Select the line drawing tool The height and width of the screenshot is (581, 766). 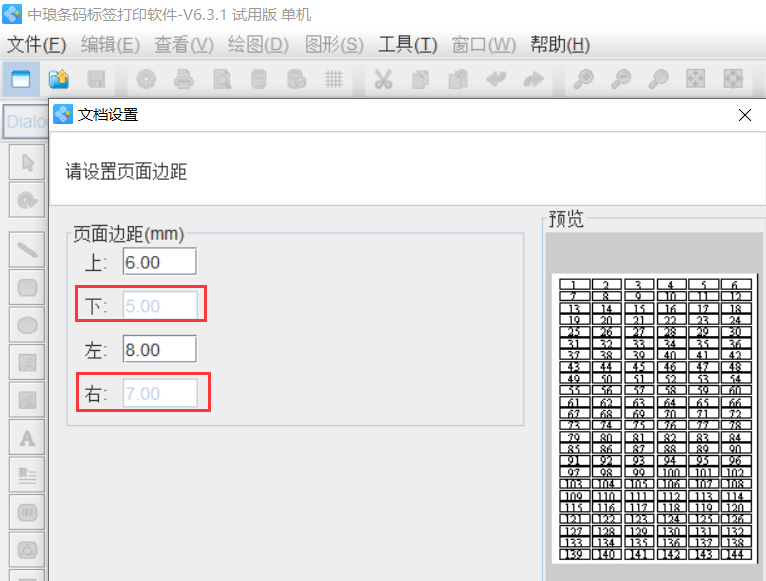[27, 250]
